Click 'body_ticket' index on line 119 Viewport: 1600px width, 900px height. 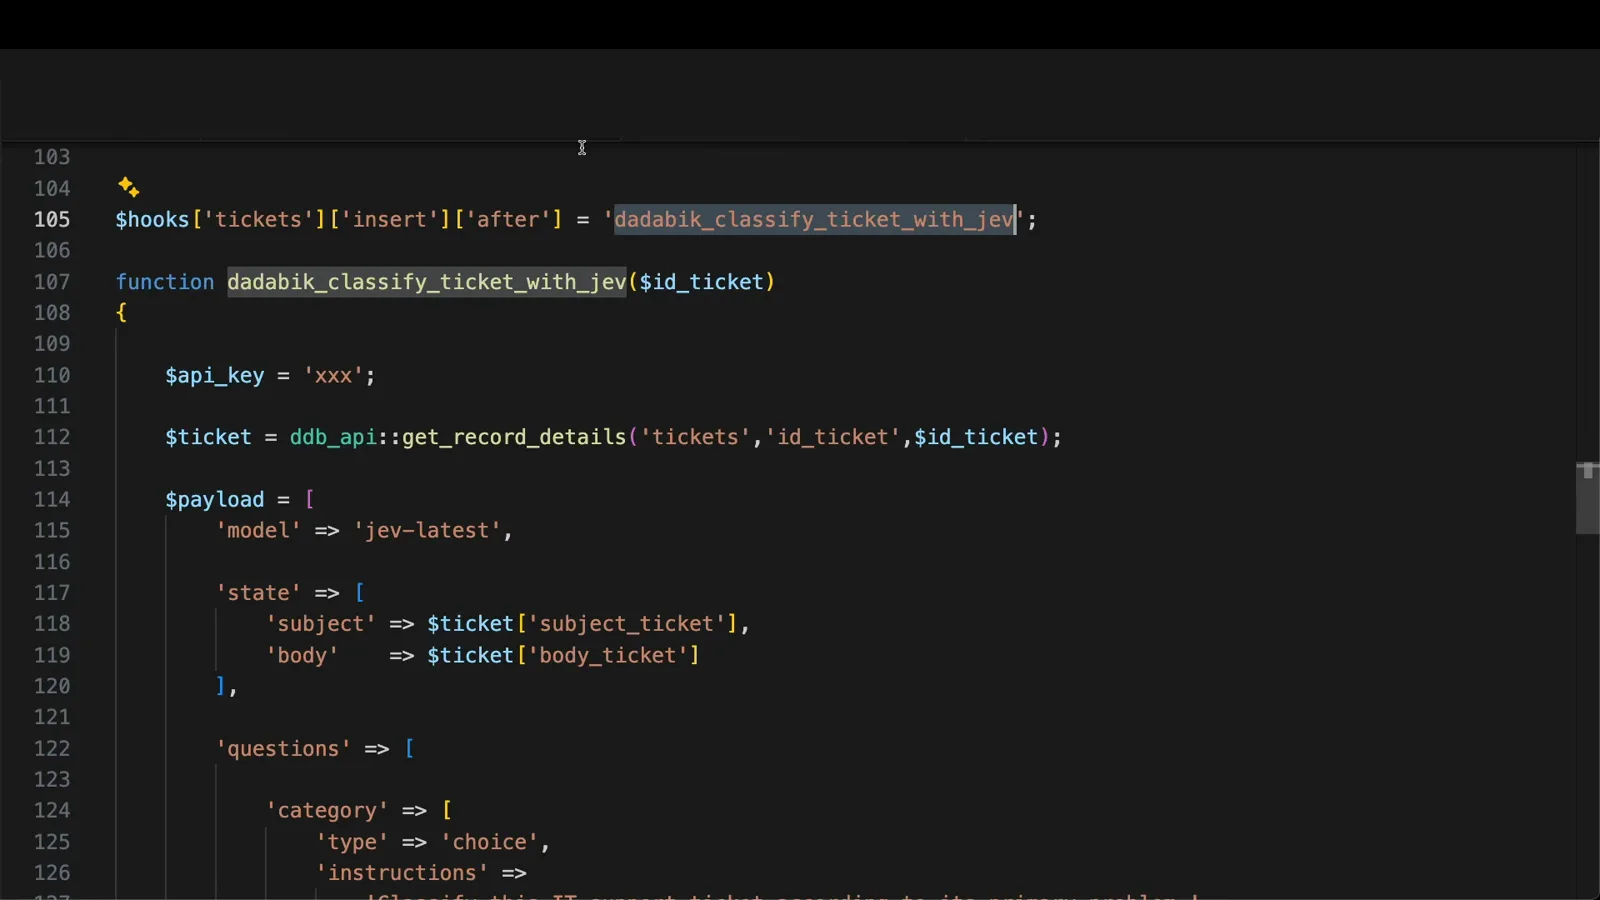point(609,656)
